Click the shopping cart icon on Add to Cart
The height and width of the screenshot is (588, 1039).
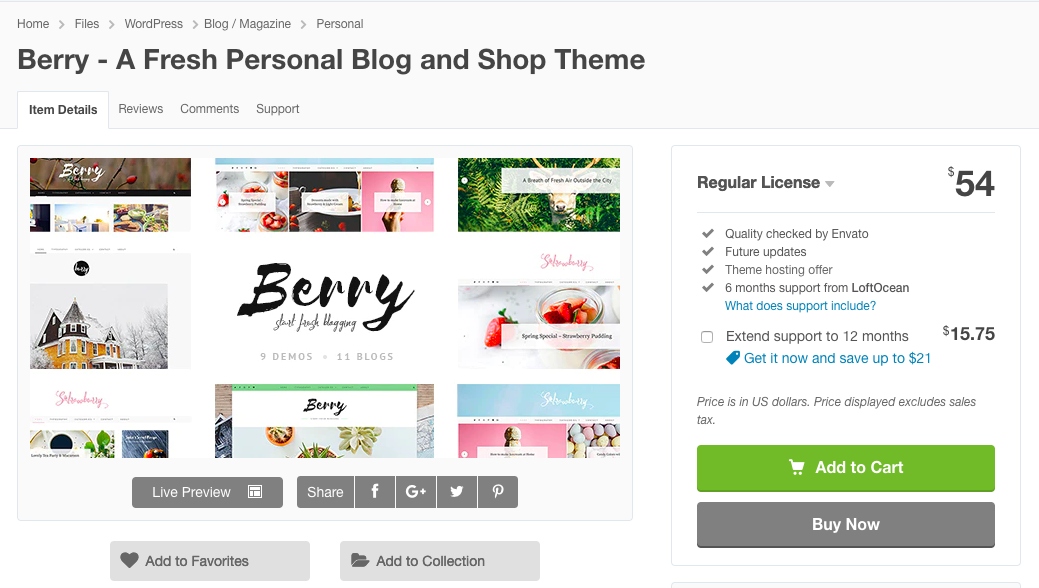797,467
